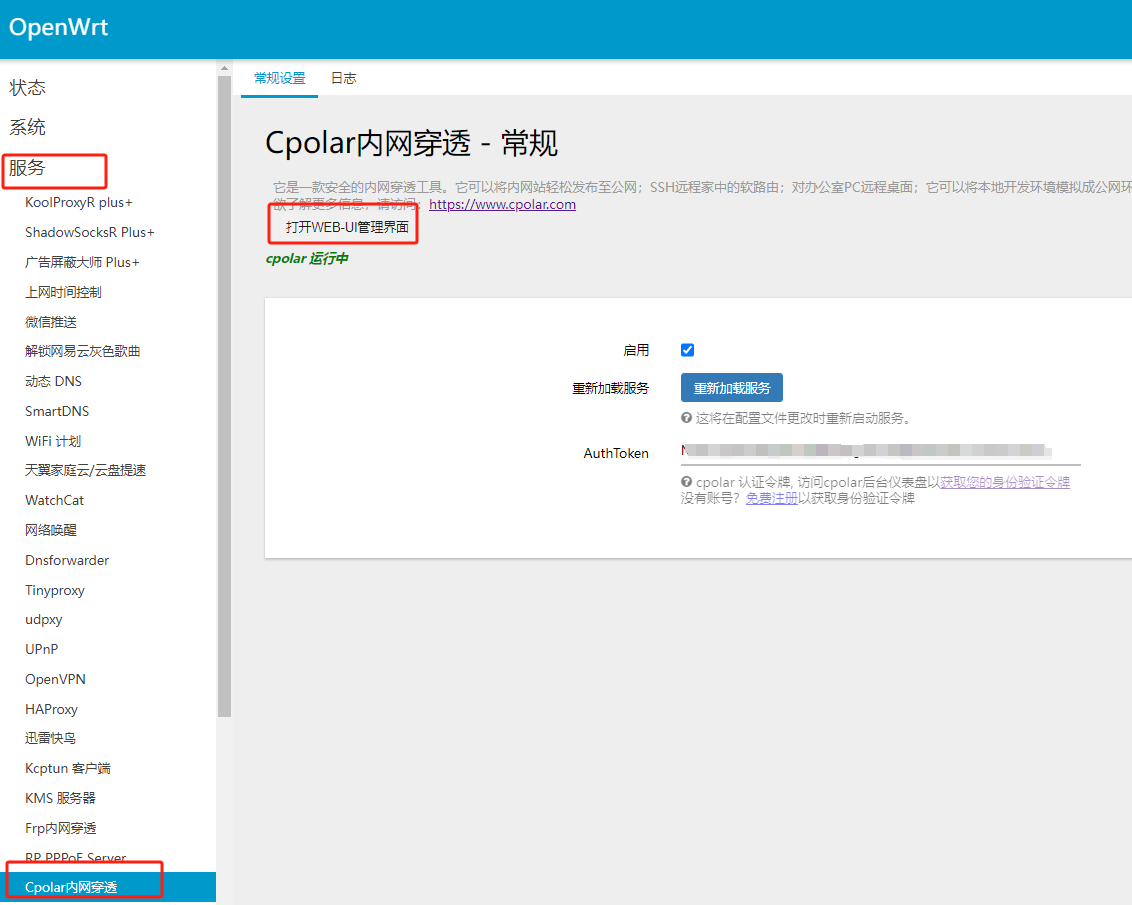
Task: Switch to the 日志 tab
Action: (343, 77)
